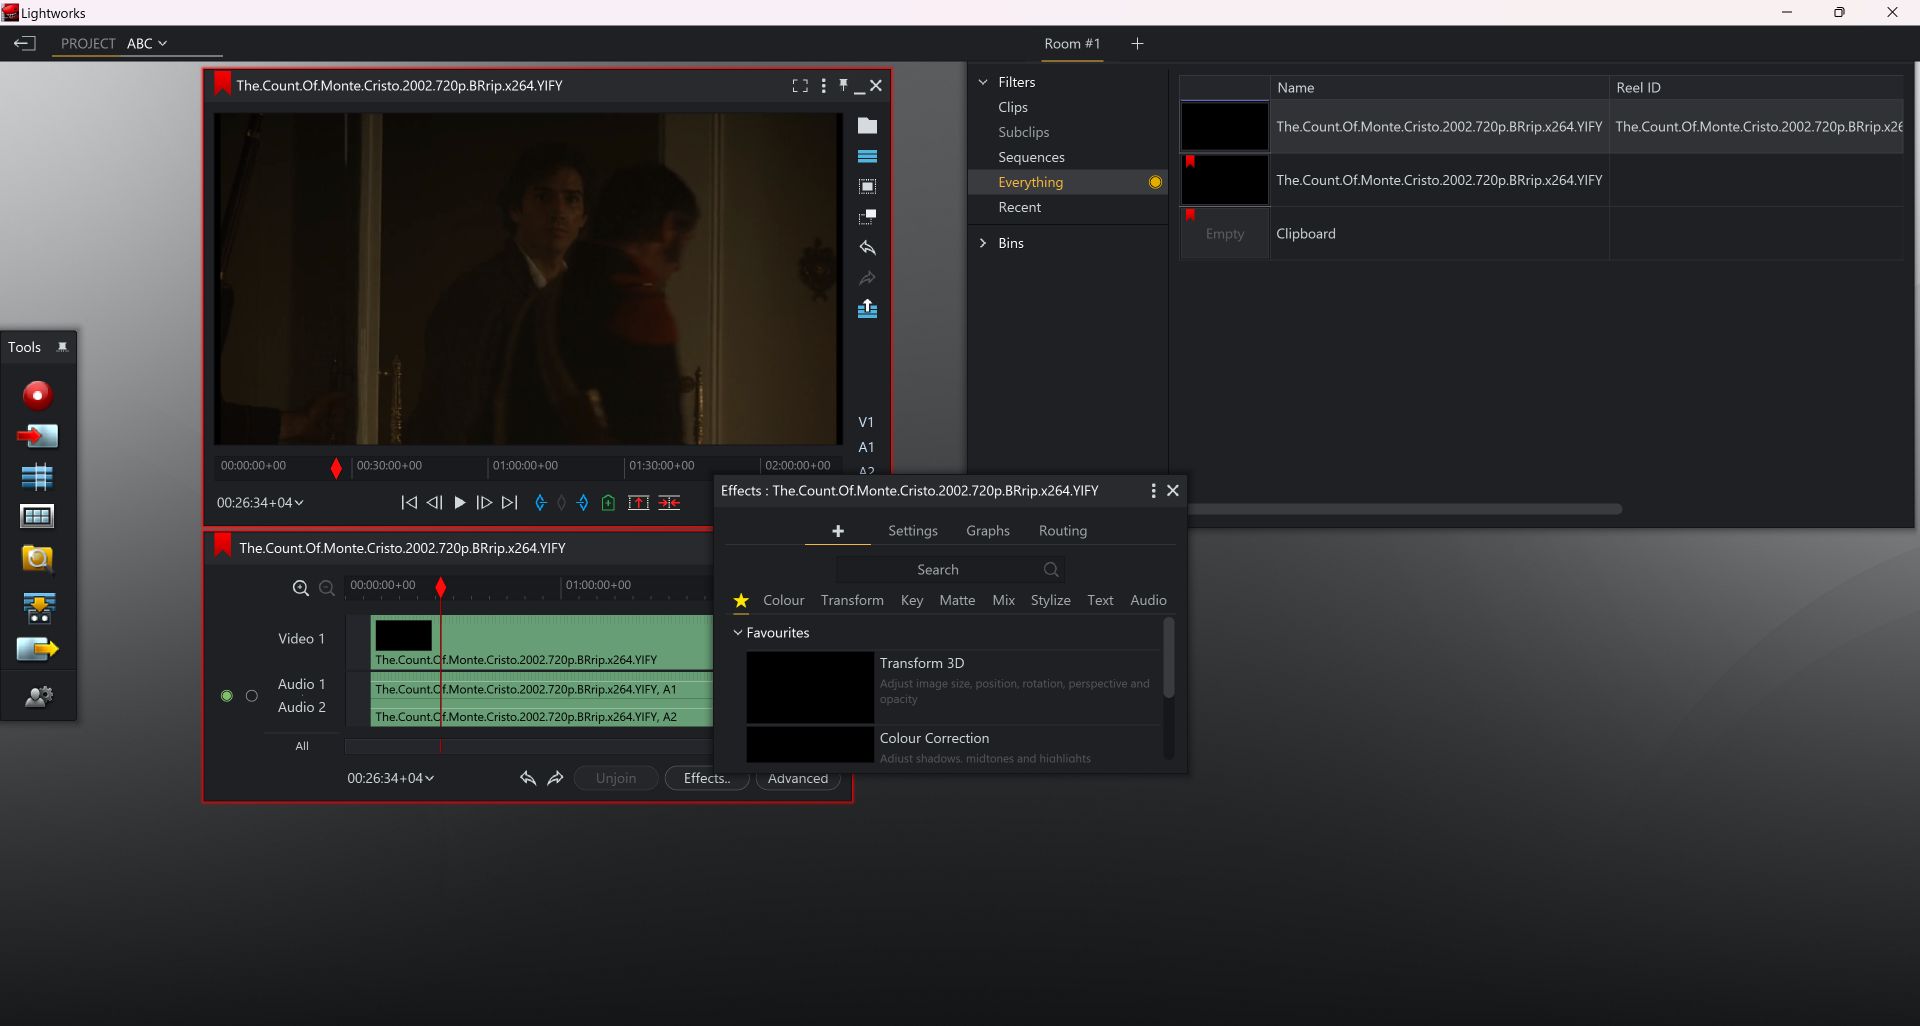Screen dimensions: 1920x1026
Task: Select the Recent filter
Action: click(1019, 207)
